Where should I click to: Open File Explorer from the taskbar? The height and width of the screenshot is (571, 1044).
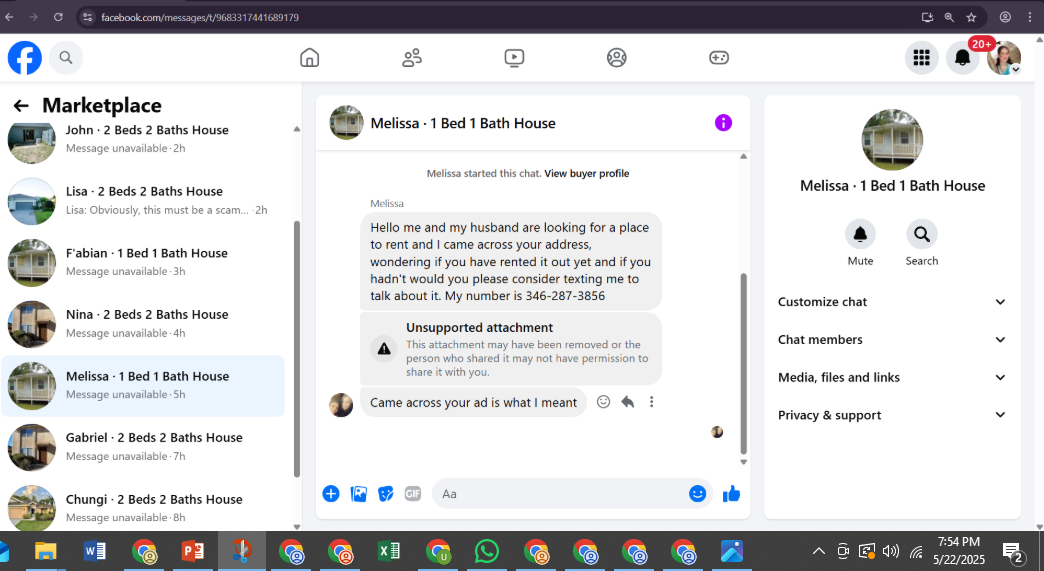(x=46, y=551)
